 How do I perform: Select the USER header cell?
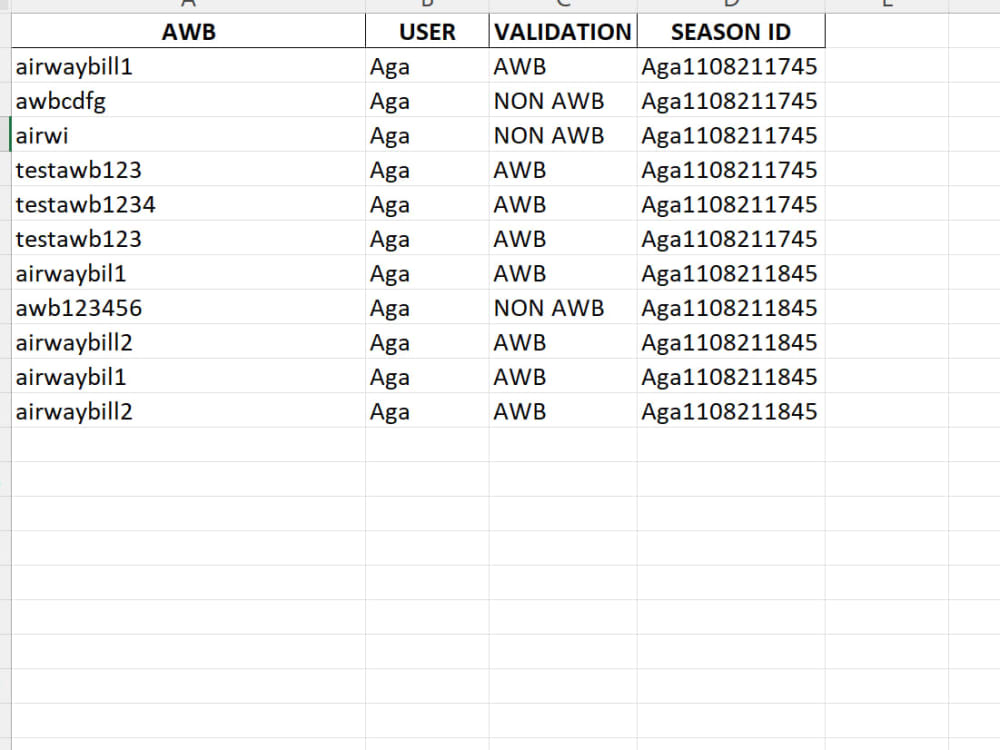click(427, 31)
